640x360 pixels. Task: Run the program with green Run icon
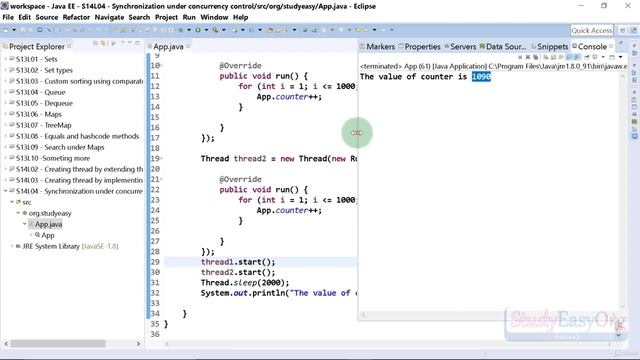[198, 30]
